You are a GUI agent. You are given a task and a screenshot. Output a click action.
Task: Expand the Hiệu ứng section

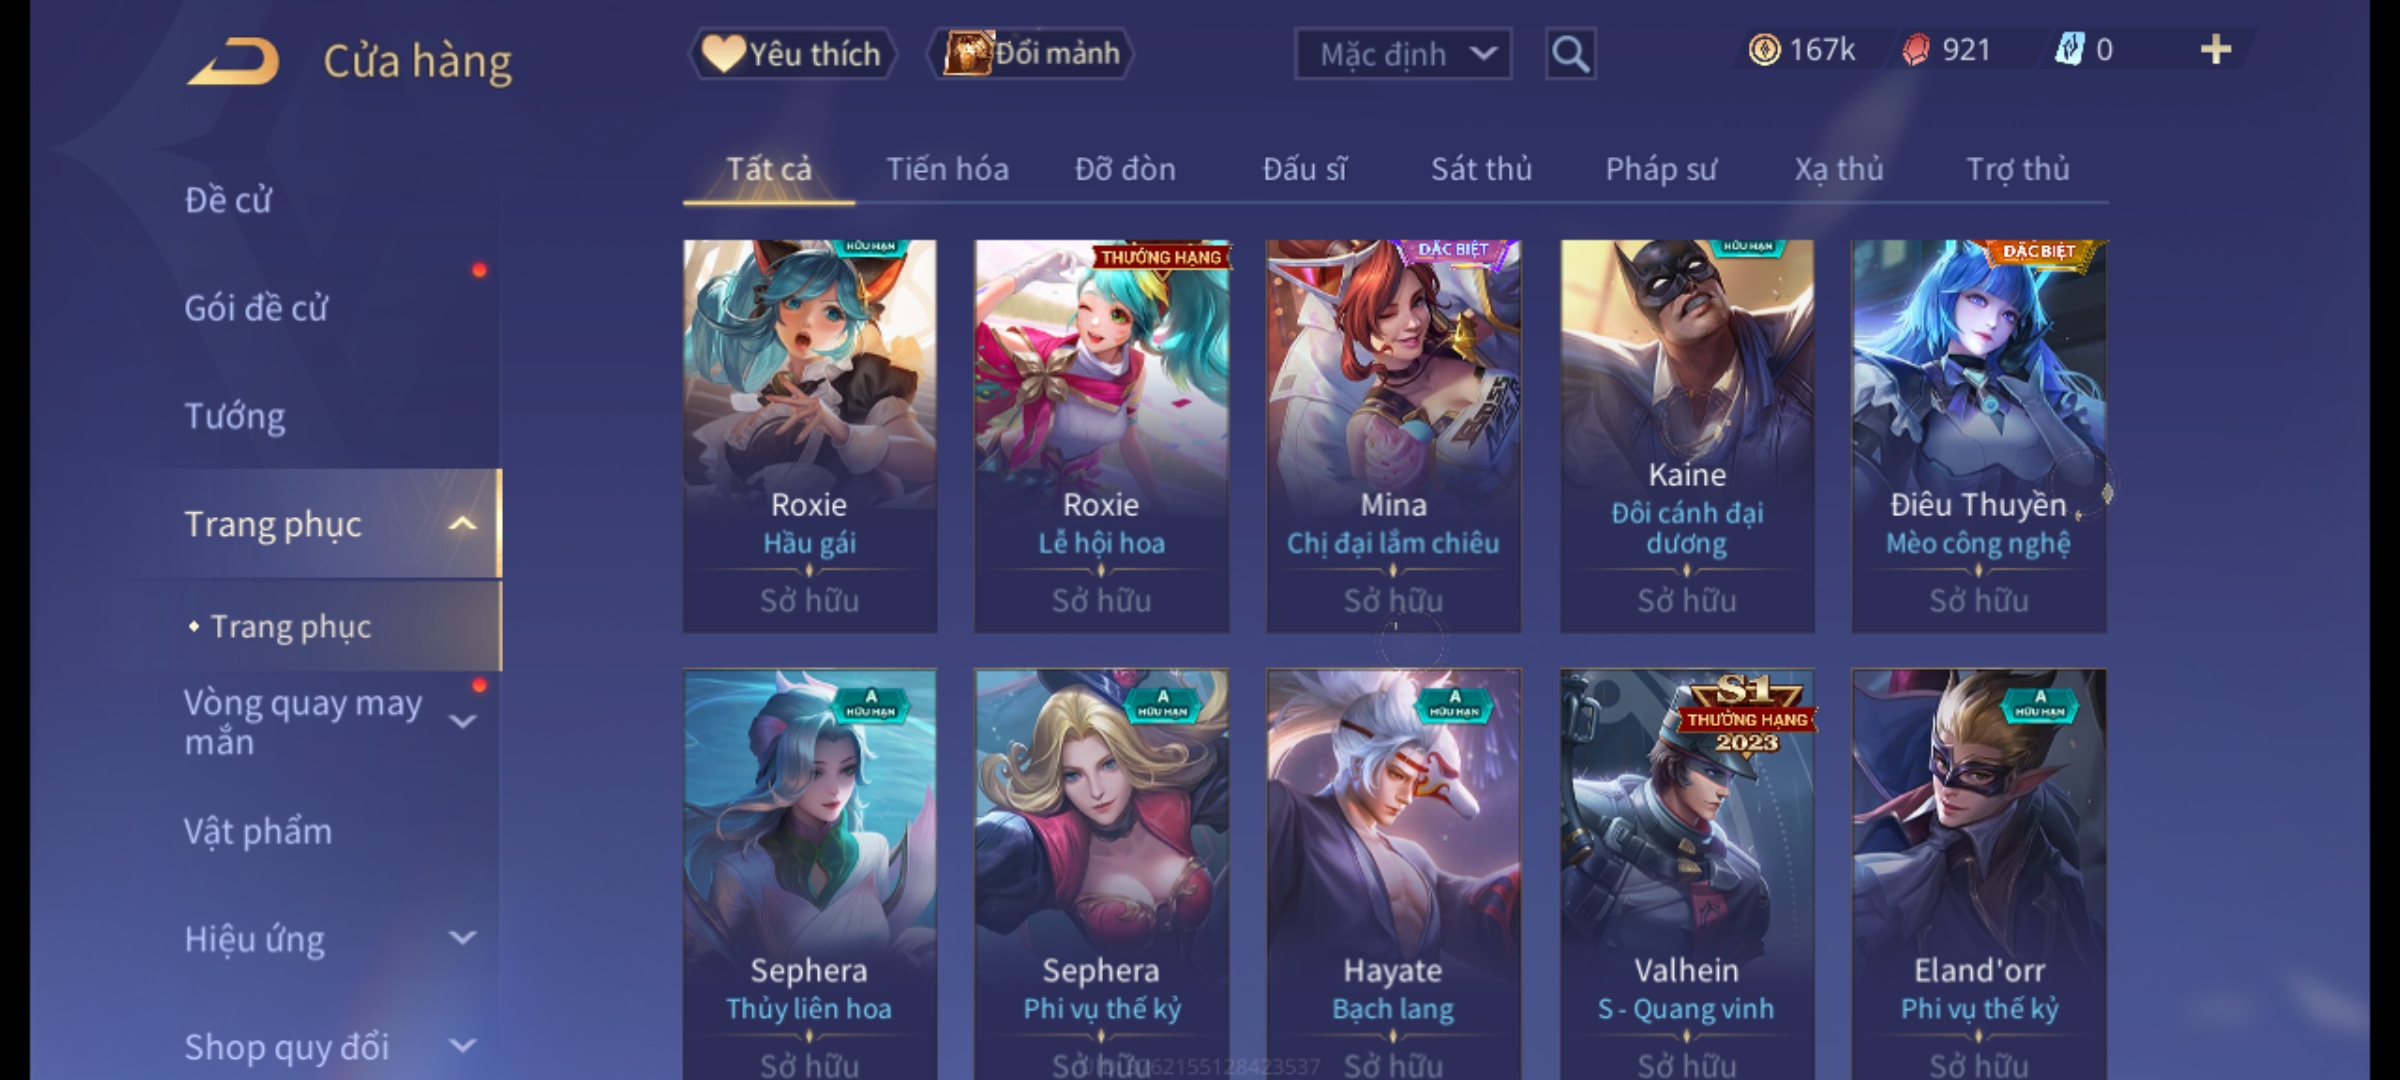(462, 938)
